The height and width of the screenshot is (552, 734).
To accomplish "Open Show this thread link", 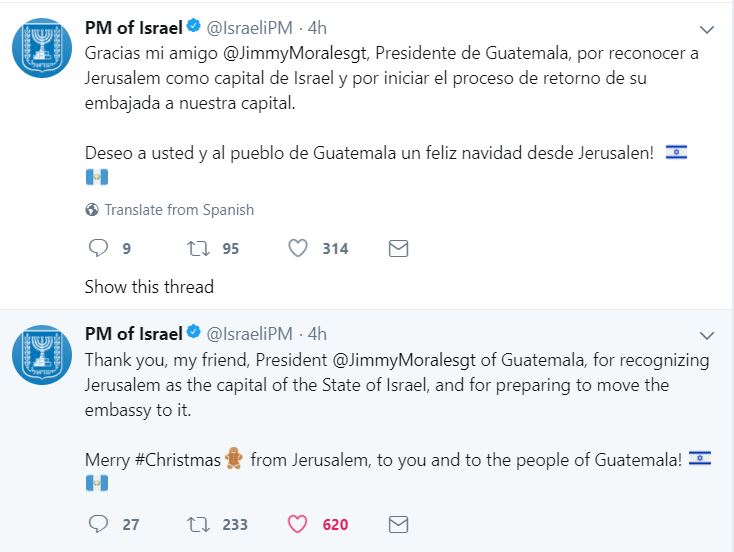I will pyautogui.click(x=149, y=287).
